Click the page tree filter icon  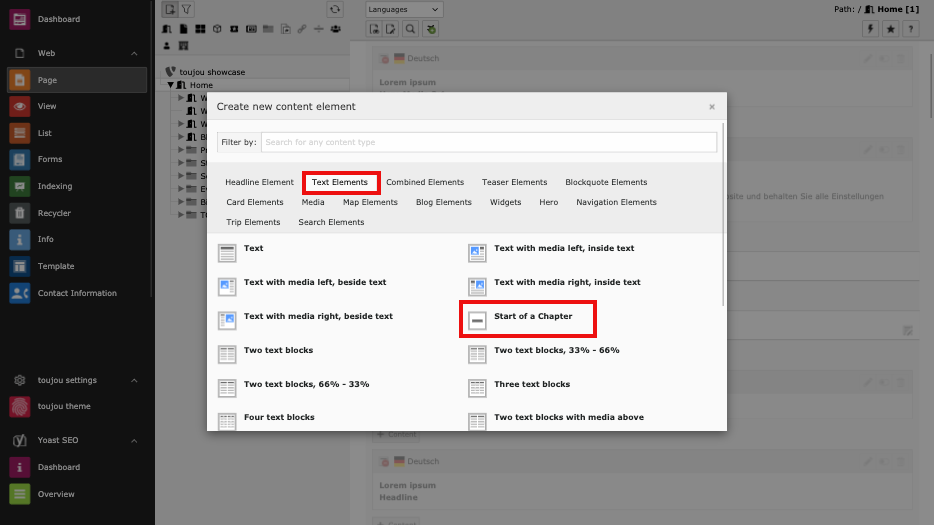pyautogui.click(x=186, y=9)
